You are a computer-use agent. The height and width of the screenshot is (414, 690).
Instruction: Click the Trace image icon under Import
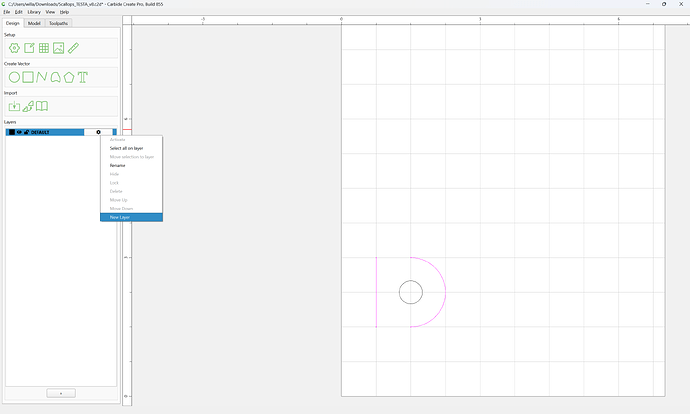coord(28,106)
